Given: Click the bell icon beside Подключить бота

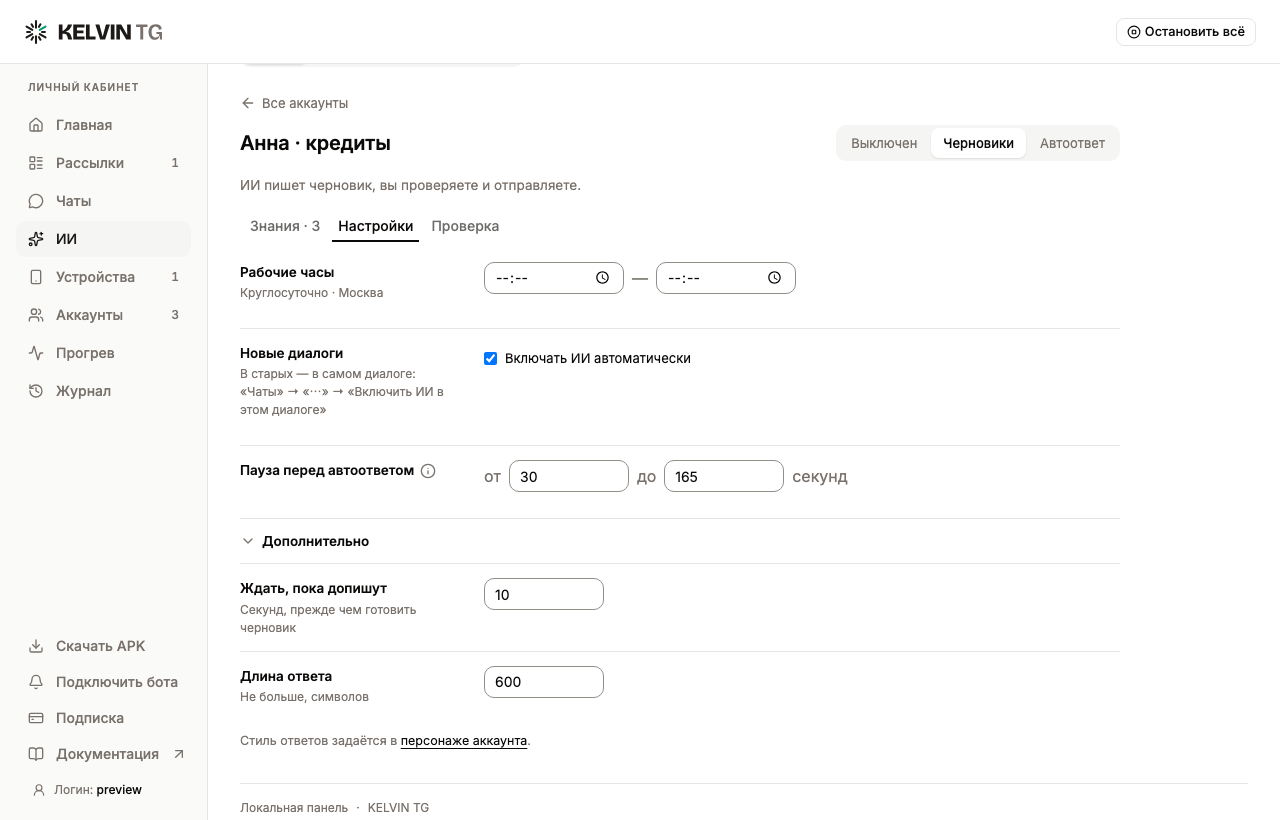Looking at the screenshot, I should pyautogui.click(x=36, y=682).
